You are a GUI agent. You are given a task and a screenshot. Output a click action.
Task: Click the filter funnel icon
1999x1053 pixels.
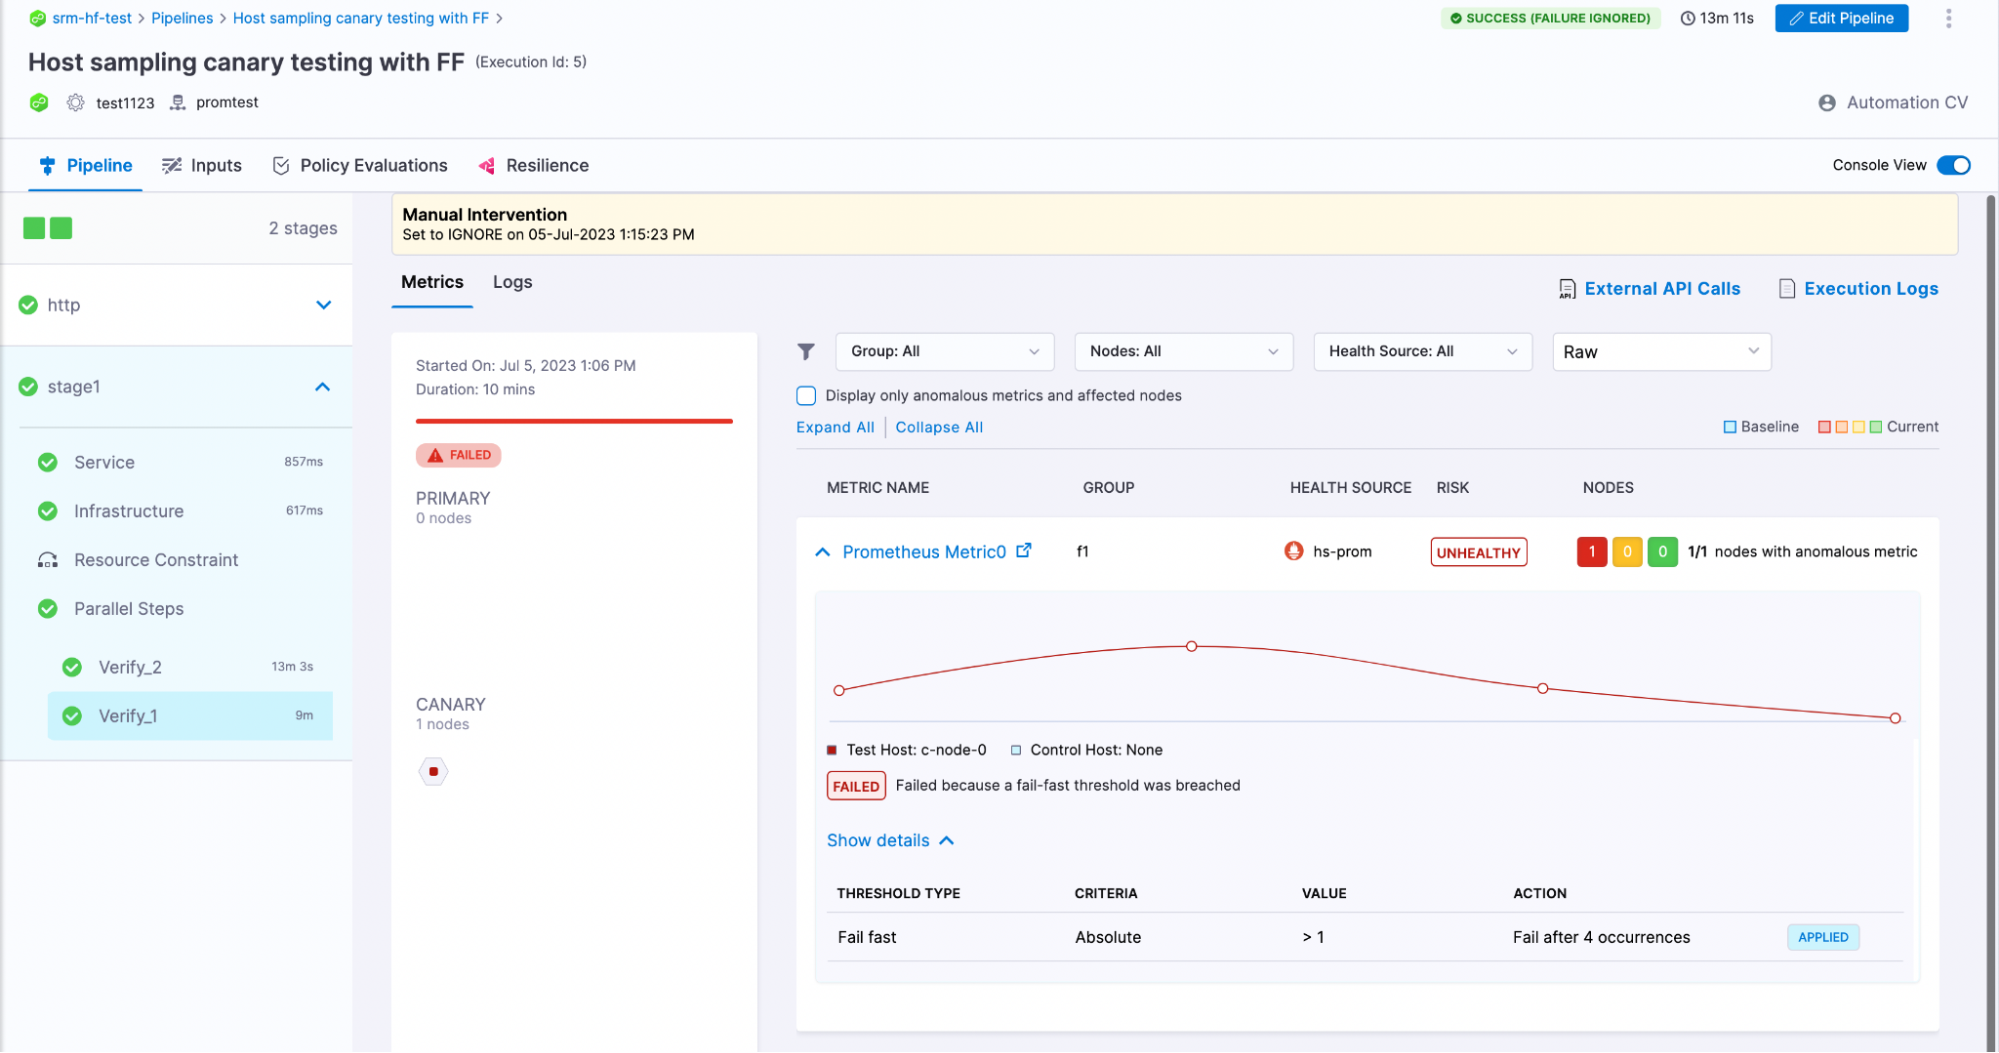pyautogui.click(x=805, y=351)
